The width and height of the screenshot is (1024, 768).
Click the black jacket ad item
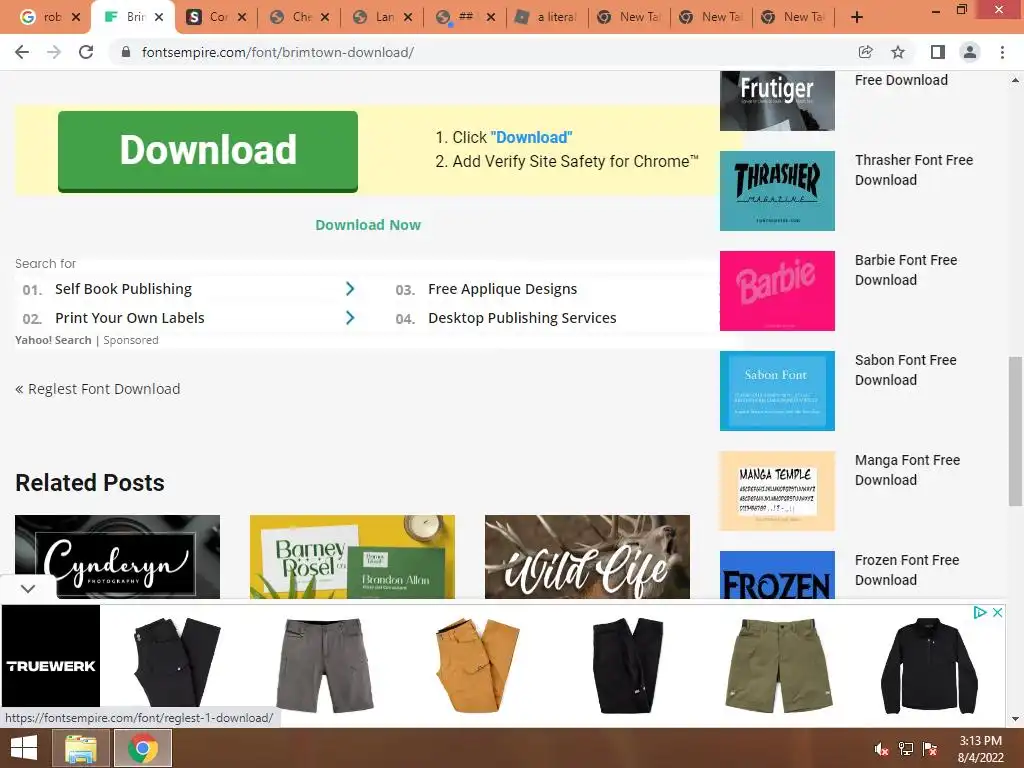[929, 664]
